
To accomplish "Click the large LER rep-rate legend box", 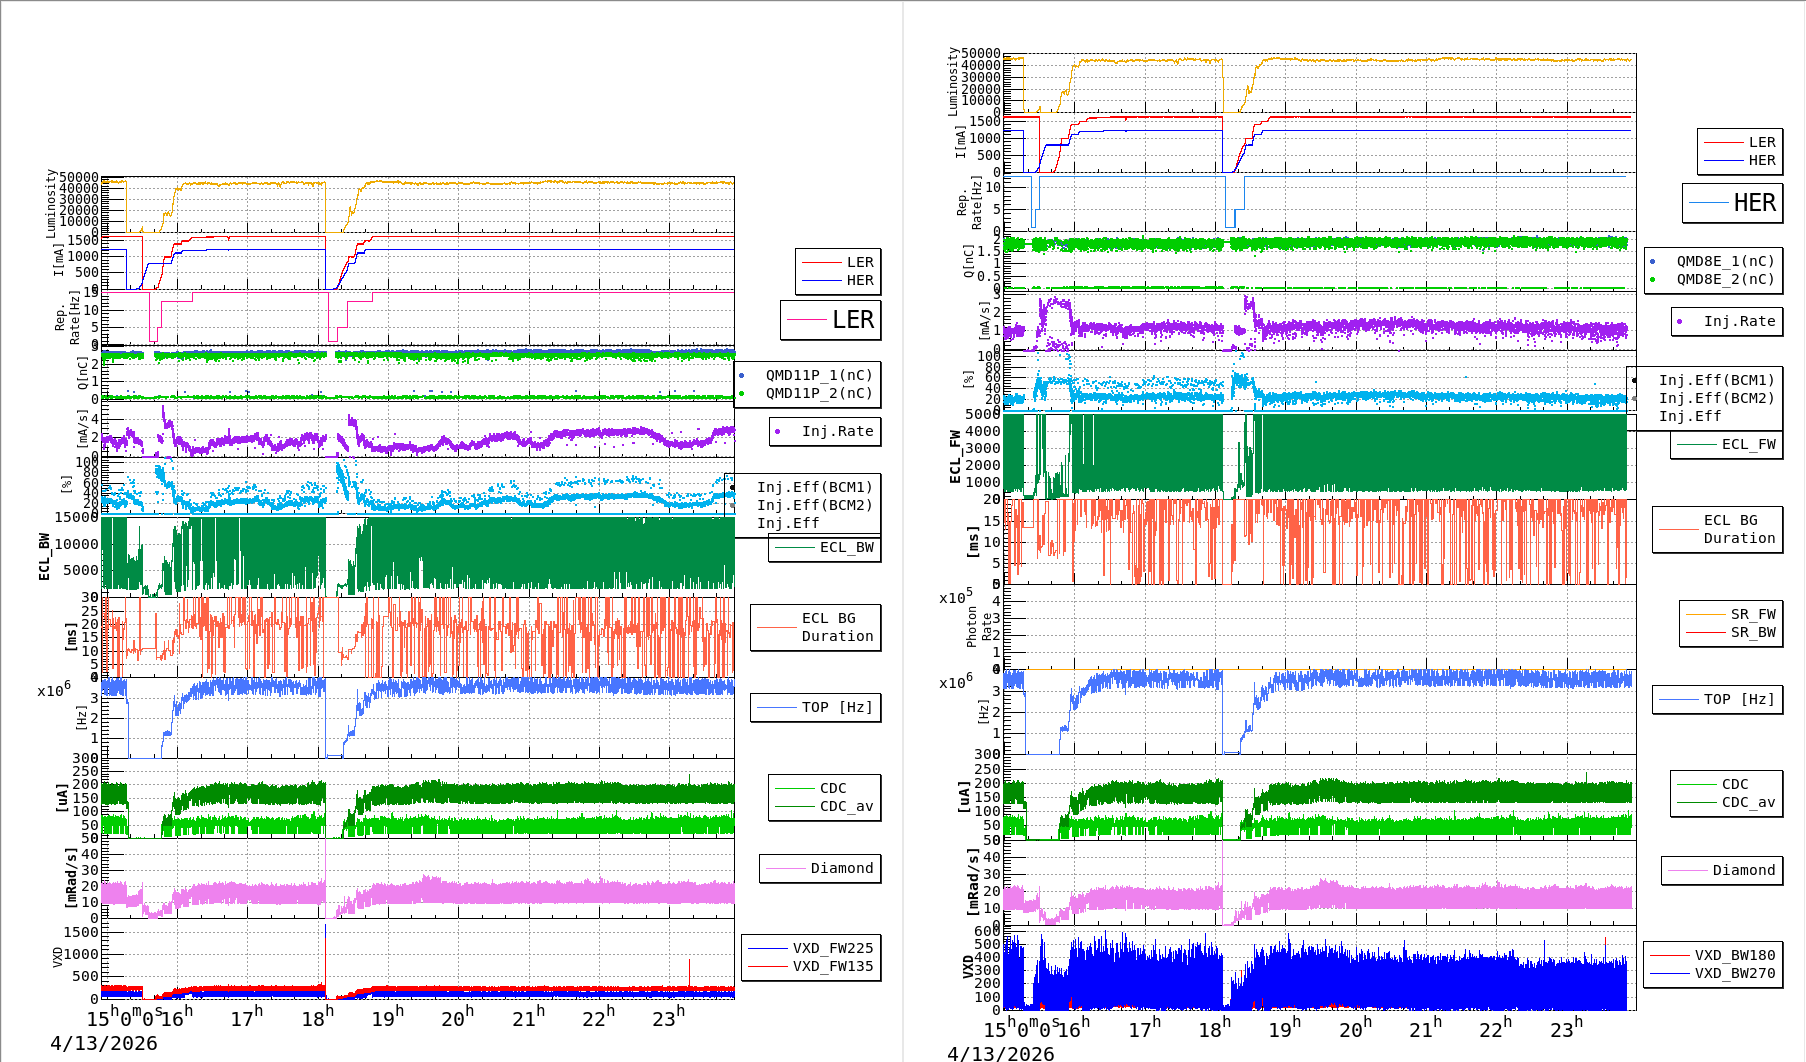I will tap(831, 320).
